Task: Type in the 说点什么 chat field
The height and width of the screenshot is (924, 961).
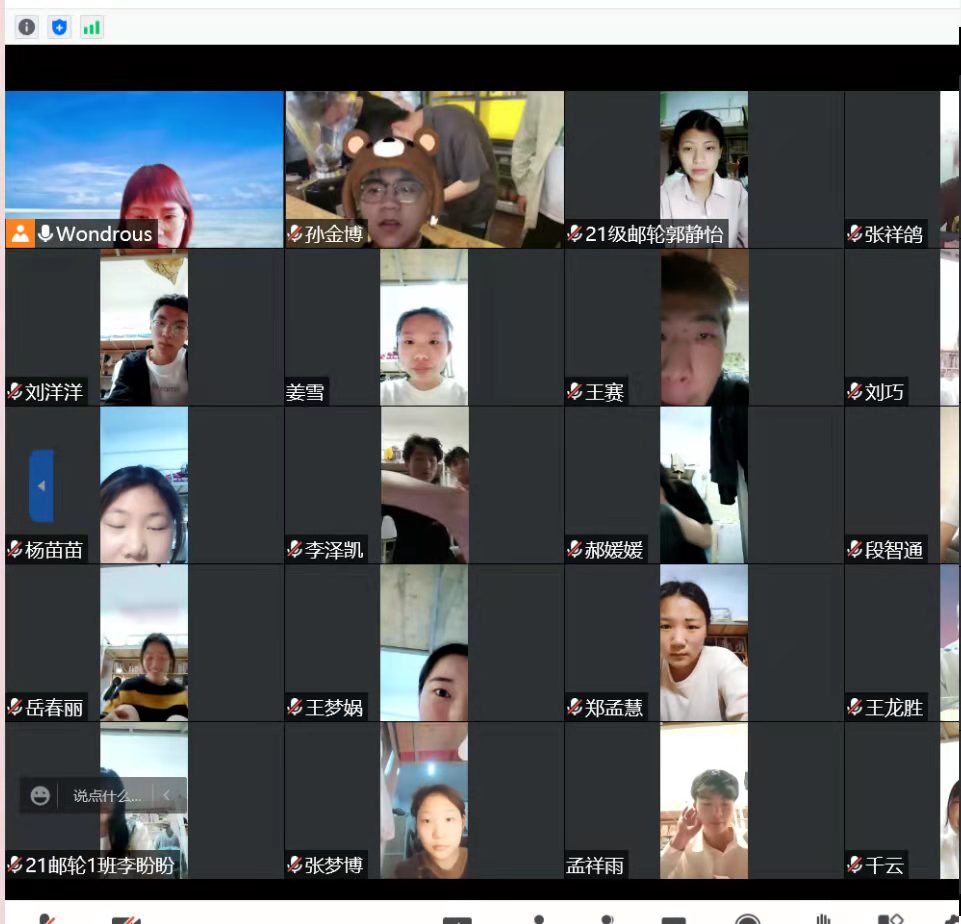Action: click(106, 796)
